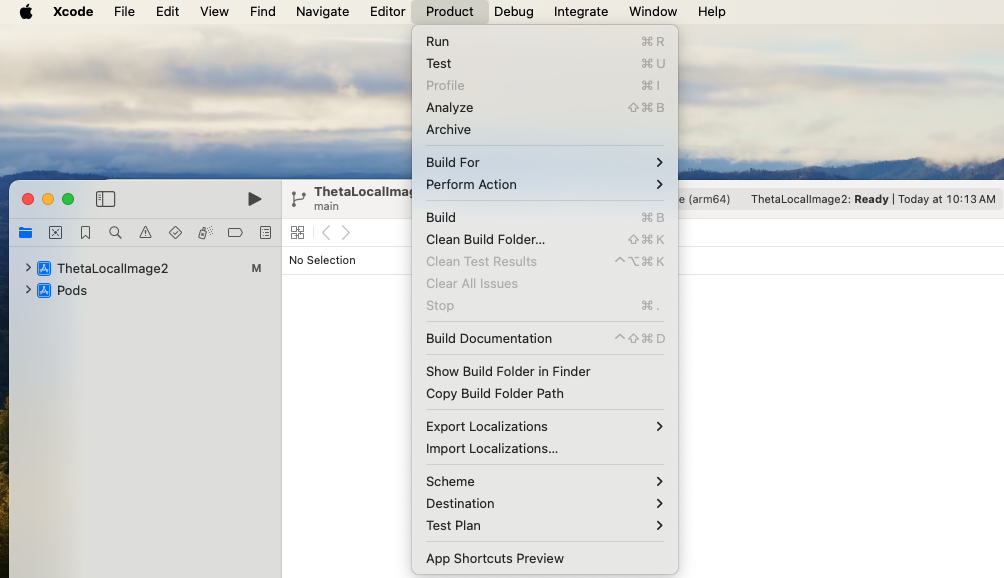This screenshot has width=1004, height=578.
Task: Toggle the navigator sidebar panel
Action: pyautogui.click(x=105, y=199)
